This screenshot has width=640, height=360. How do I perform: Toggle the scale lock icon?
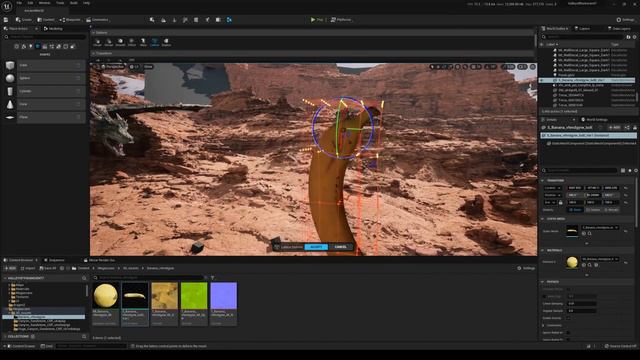click(560, 202)
